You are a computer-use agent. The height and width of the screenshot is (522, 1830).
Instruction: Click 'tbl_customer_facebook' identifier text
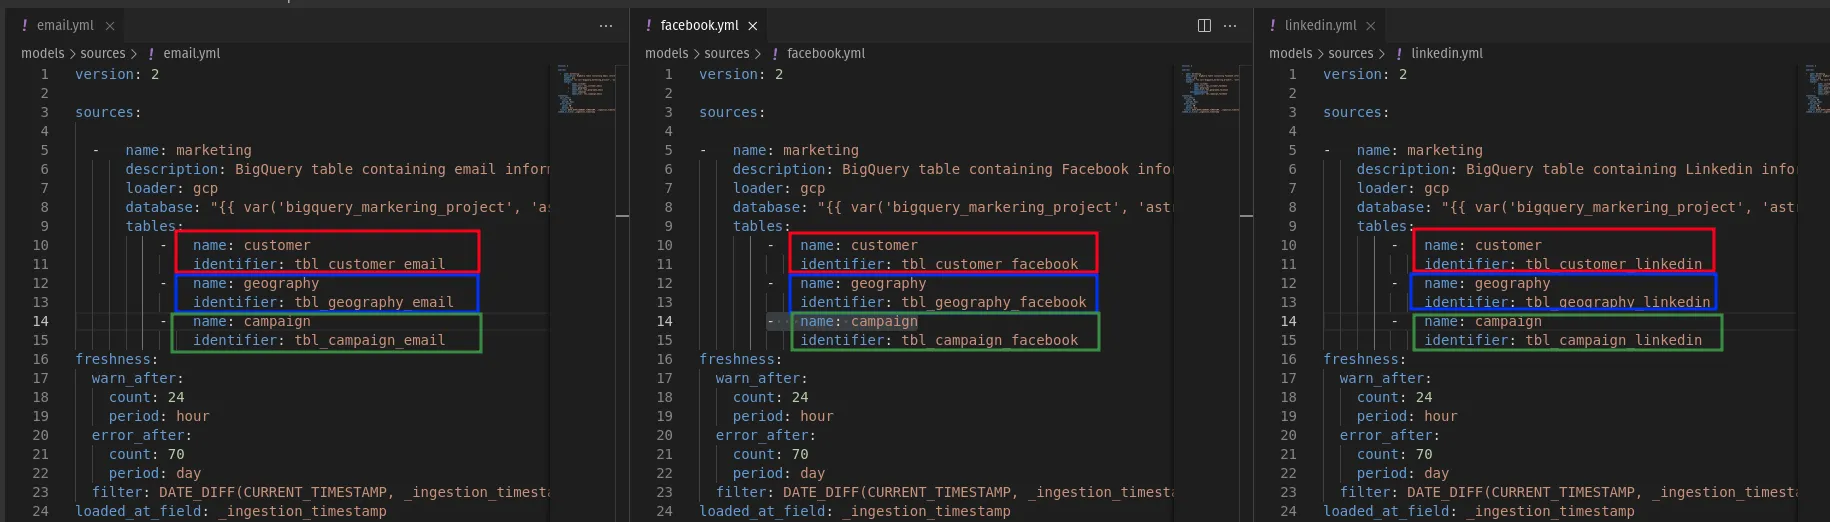pyautogui.click(x=989, y=265)
